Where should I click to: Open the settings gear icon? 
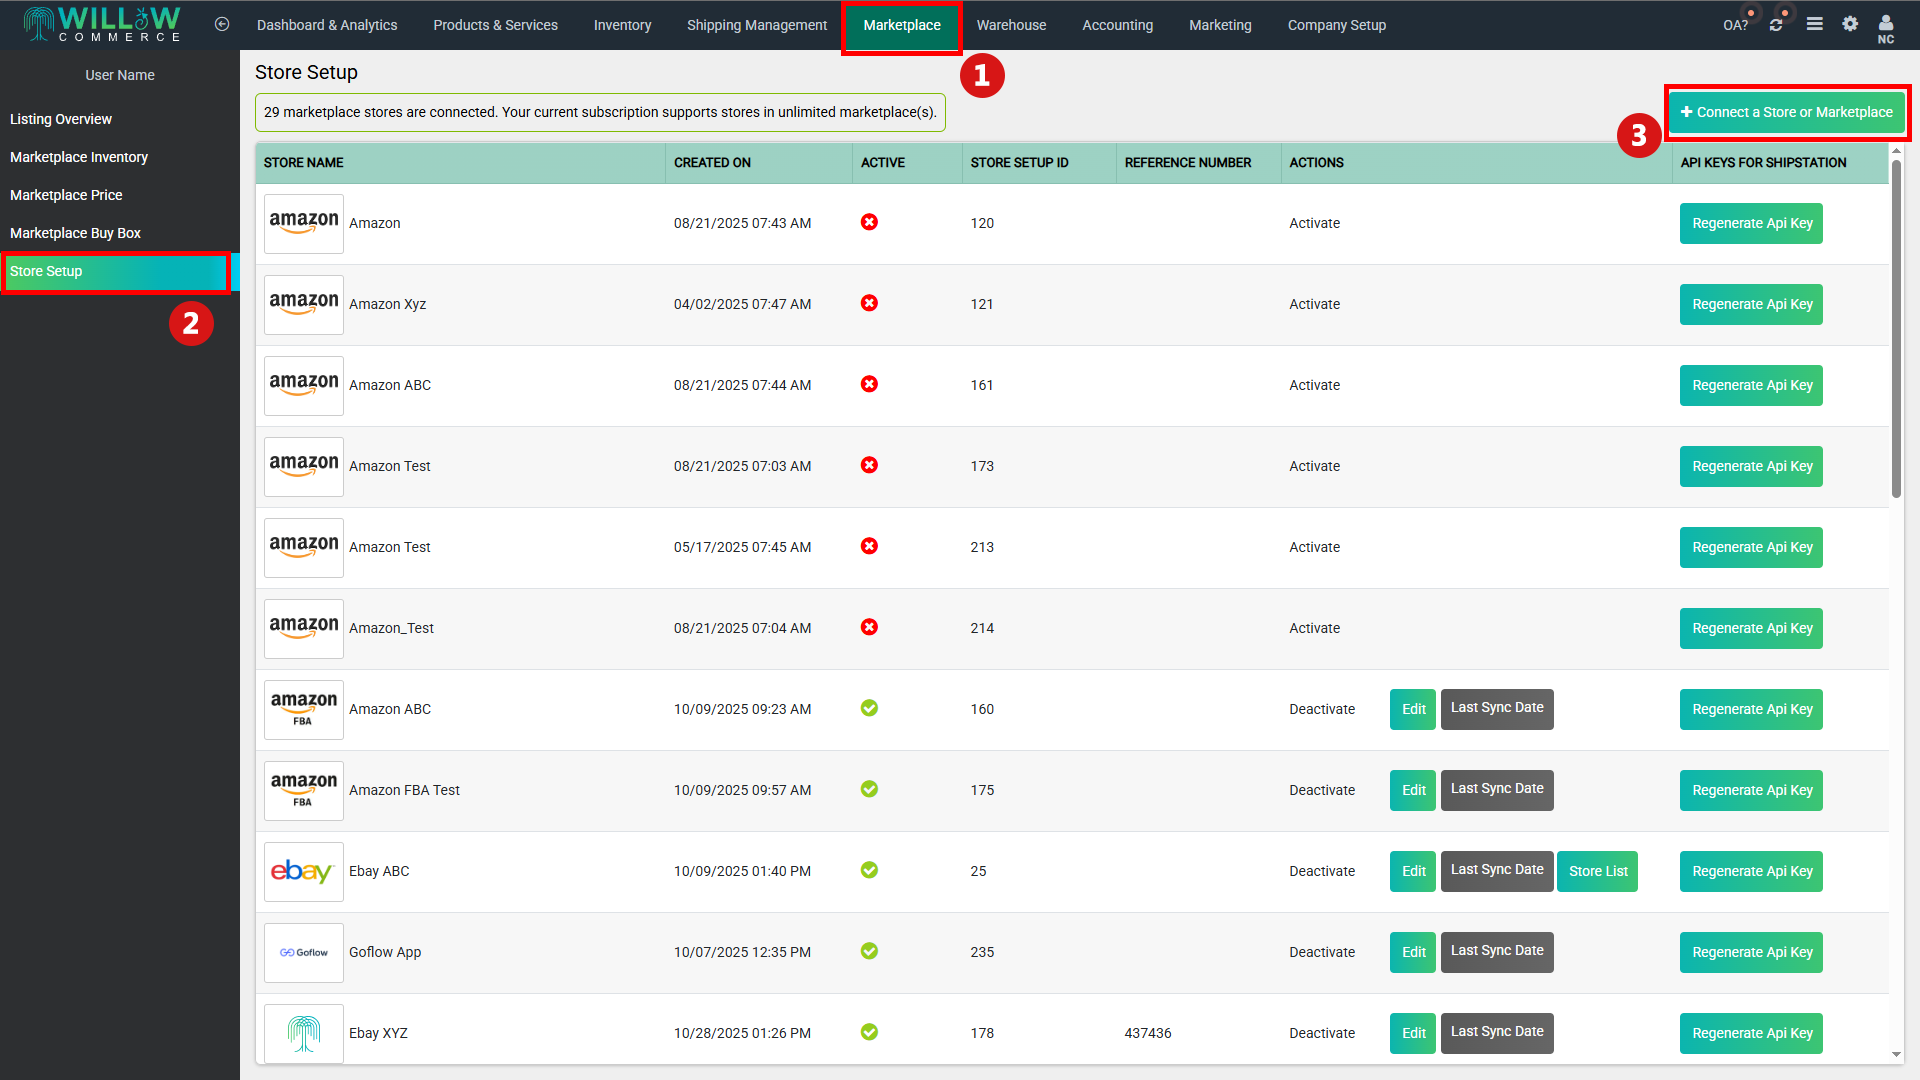point(1850,24)
